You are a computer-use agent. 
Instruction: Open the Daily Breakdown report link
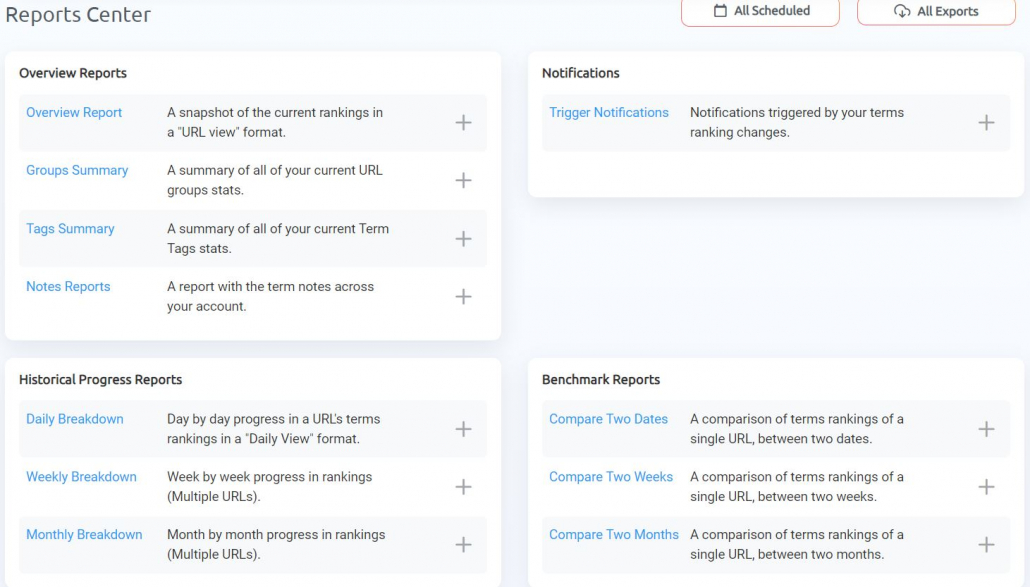pos(75,419)
